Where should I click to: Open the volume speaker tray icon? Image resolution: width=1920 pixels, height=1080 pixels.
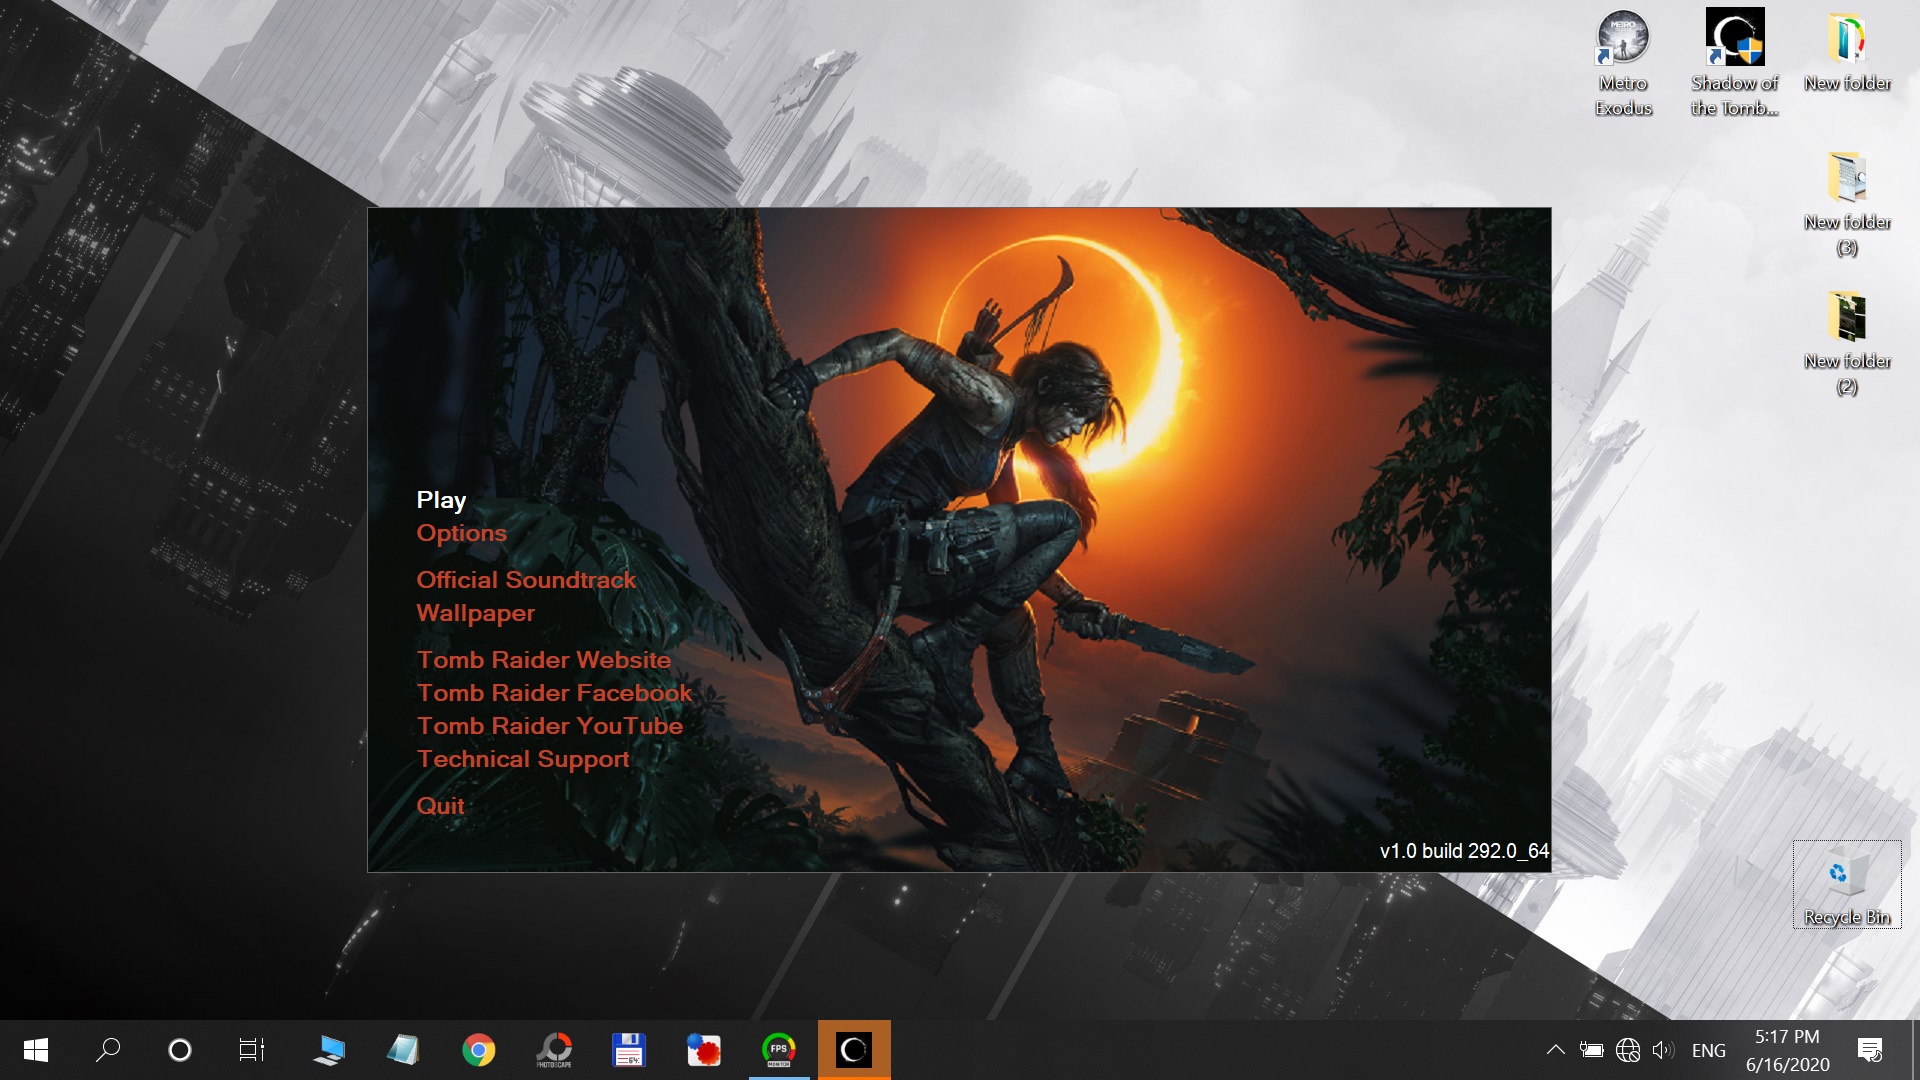(1663, 1050)
